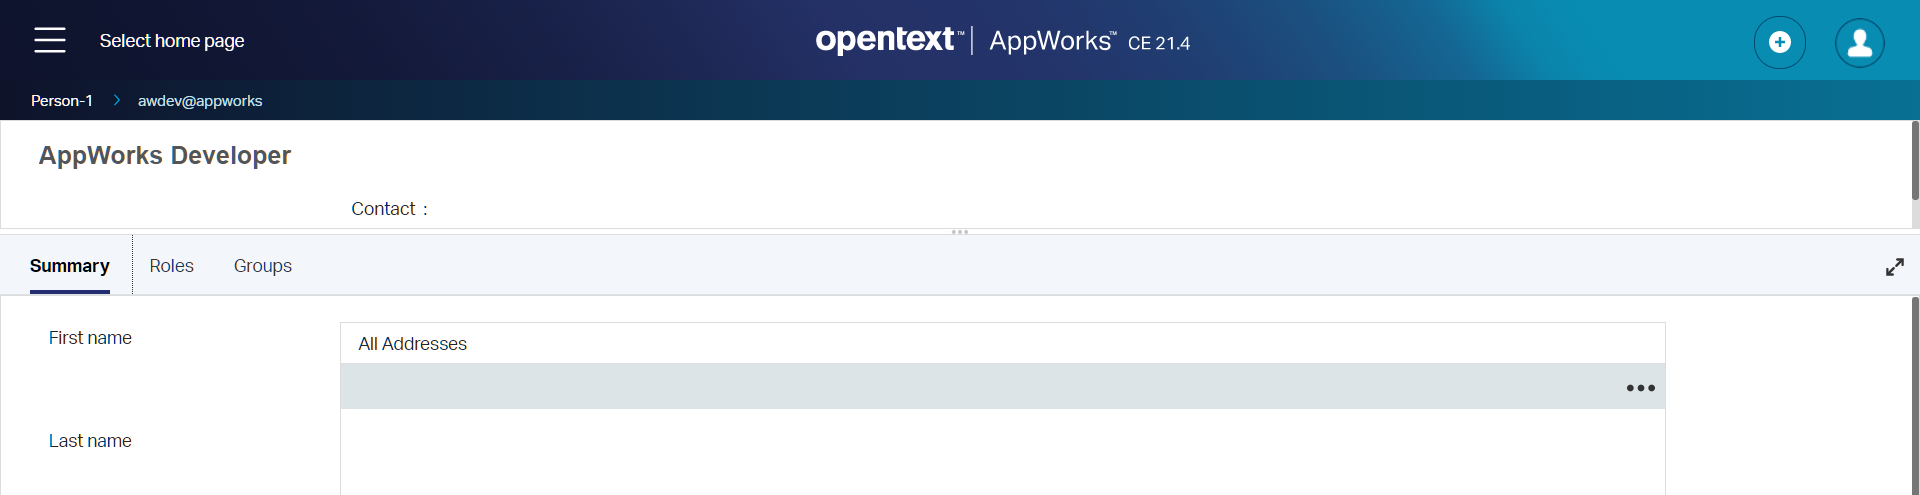Viewport: 1920px width, 495px height.
Task: Click the First name field label
Action: 90,338
